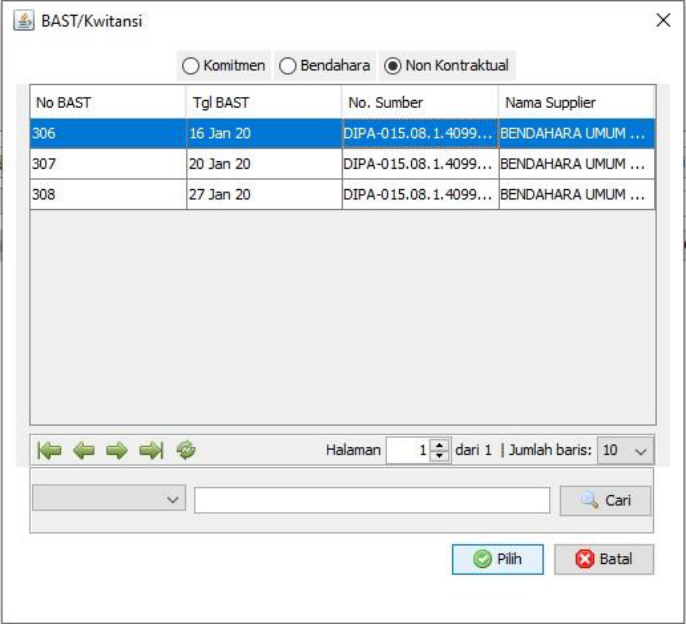Click the Java icon in title bar
The image size is (686, 624).
click(x=23, y=20)
